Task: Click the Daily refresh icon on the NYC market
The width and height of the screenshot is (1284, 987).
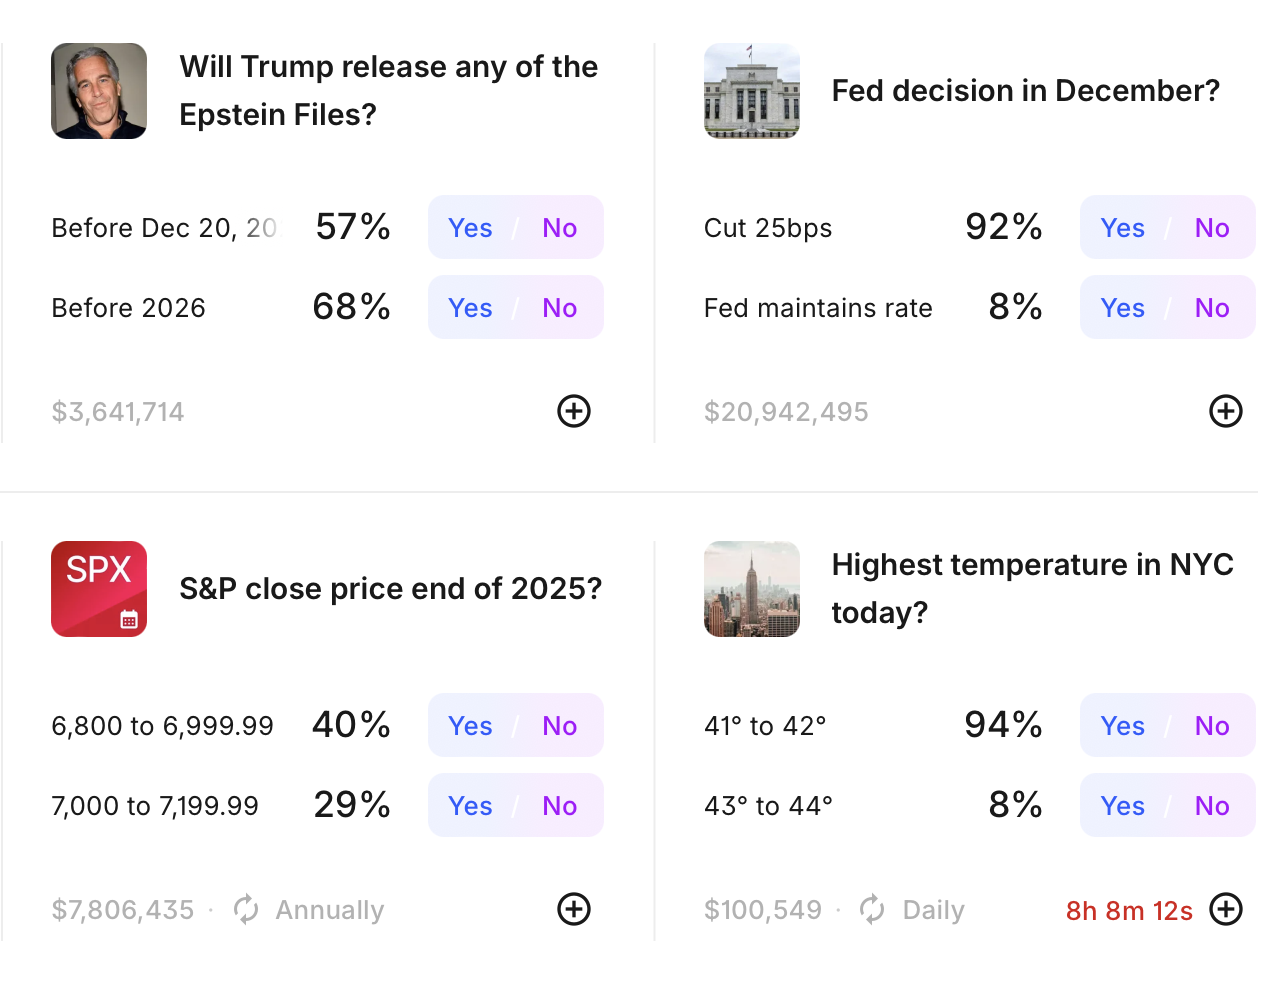Action: (871, 909)
